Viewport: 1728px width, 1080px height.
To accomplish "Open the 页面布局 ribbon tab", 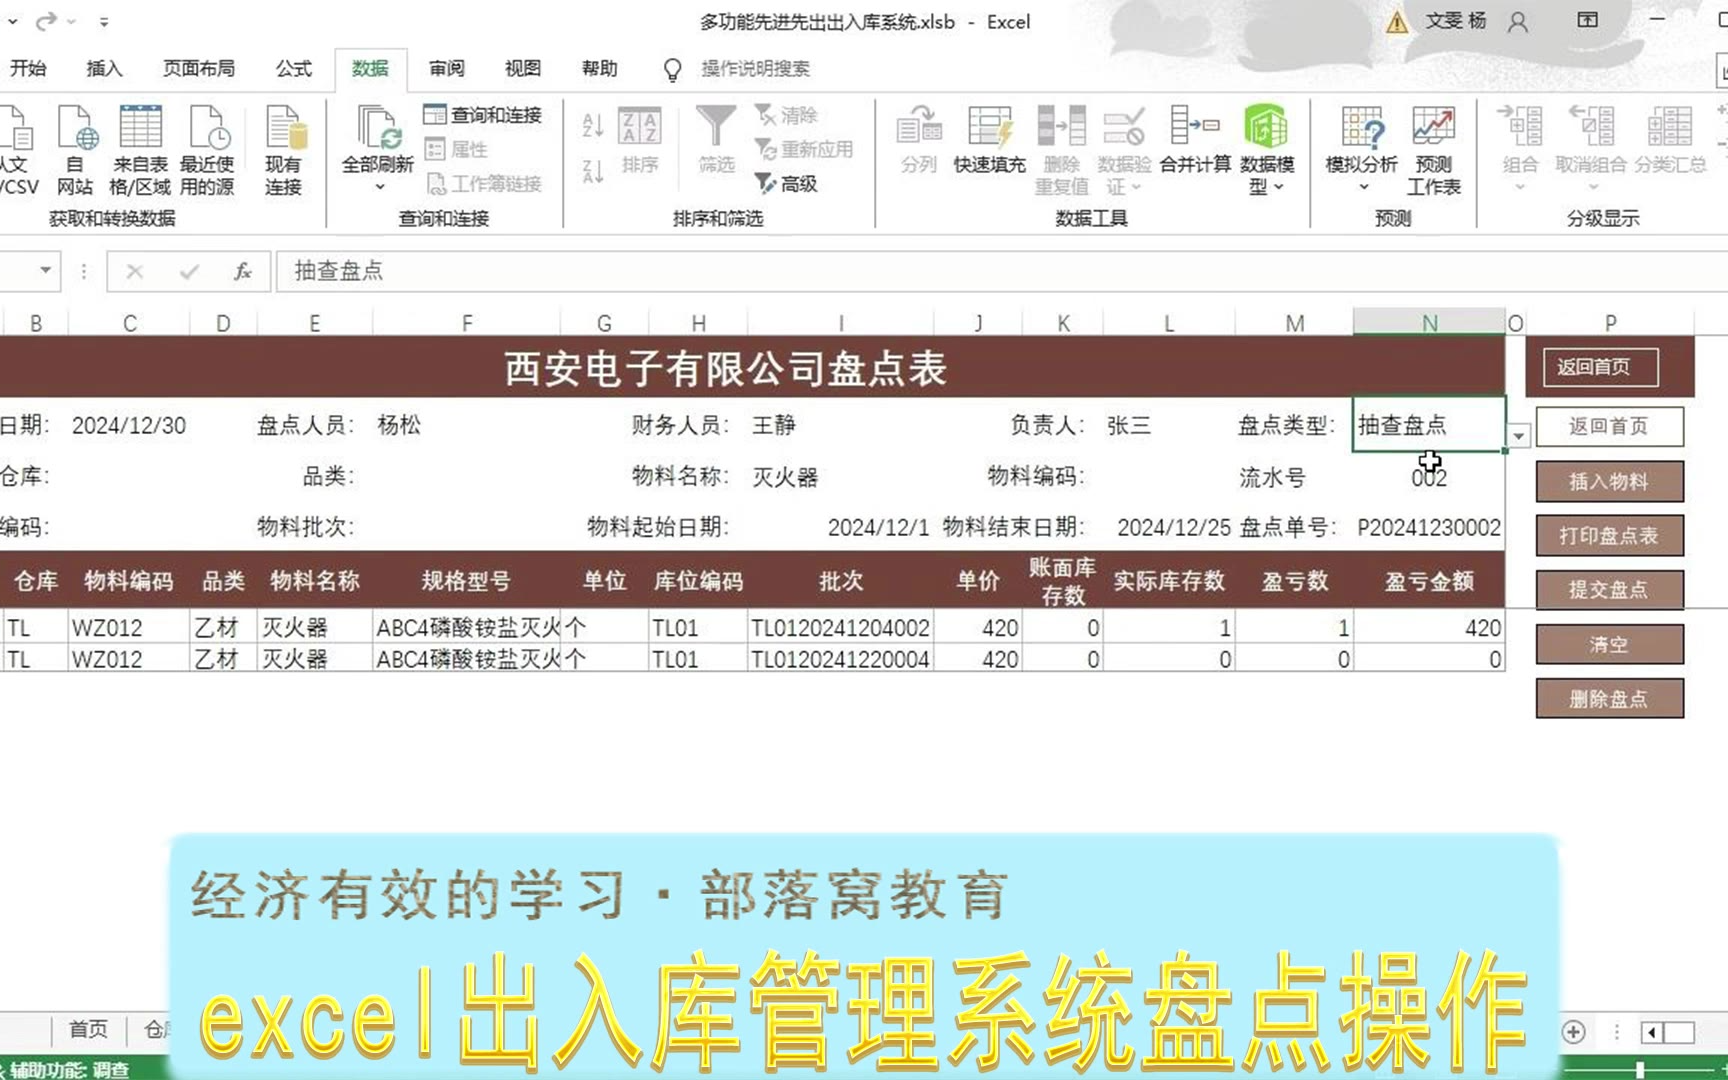I will [199, 68].
